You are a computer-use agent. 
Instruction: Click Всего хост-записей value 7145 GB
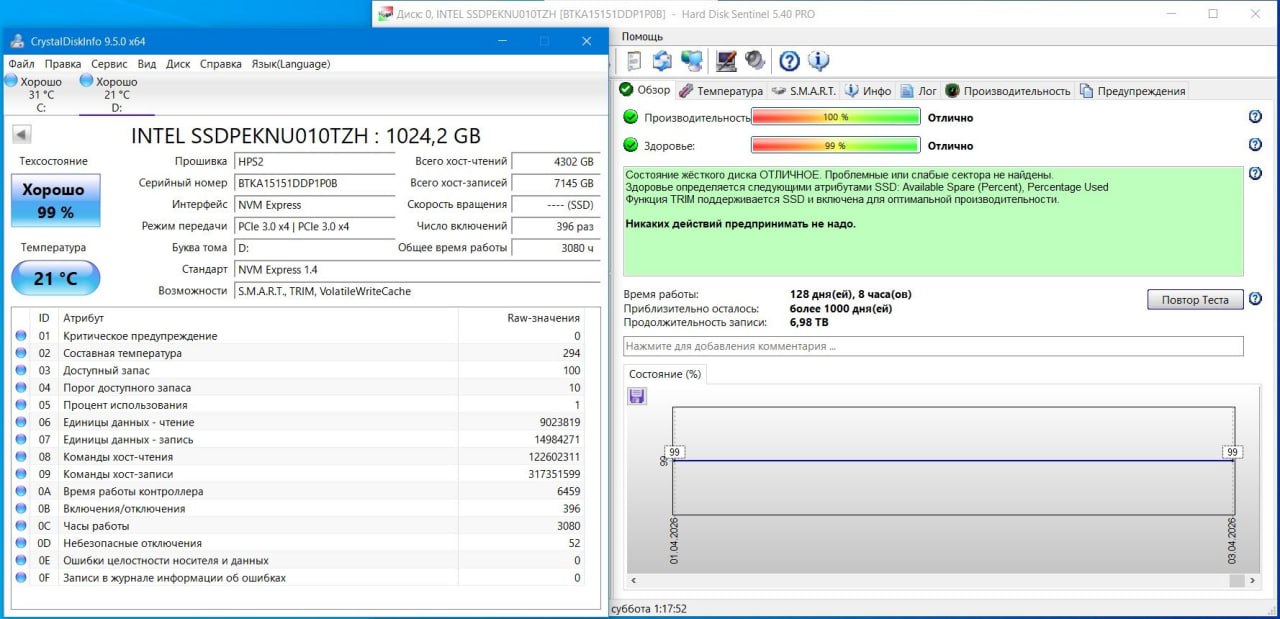point(554,183)
